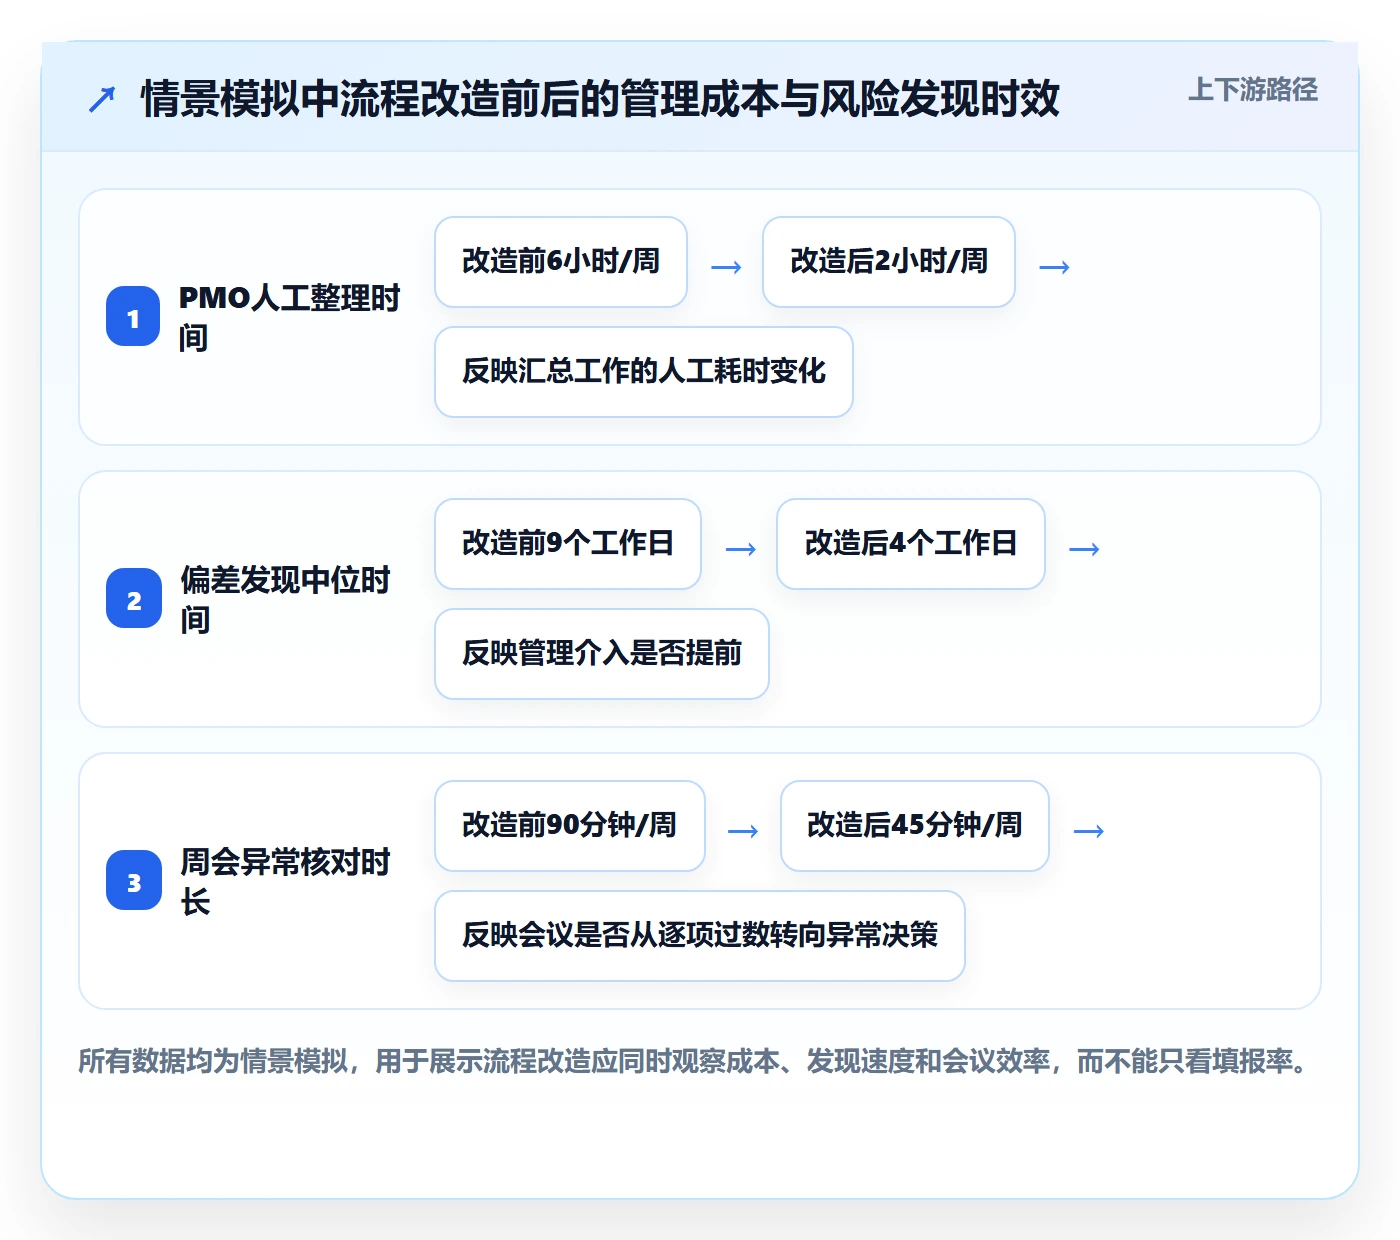Click the PMO人工整理时间 row label
Viewport: 1400px width, 1240px height.
tap(290, 317)
